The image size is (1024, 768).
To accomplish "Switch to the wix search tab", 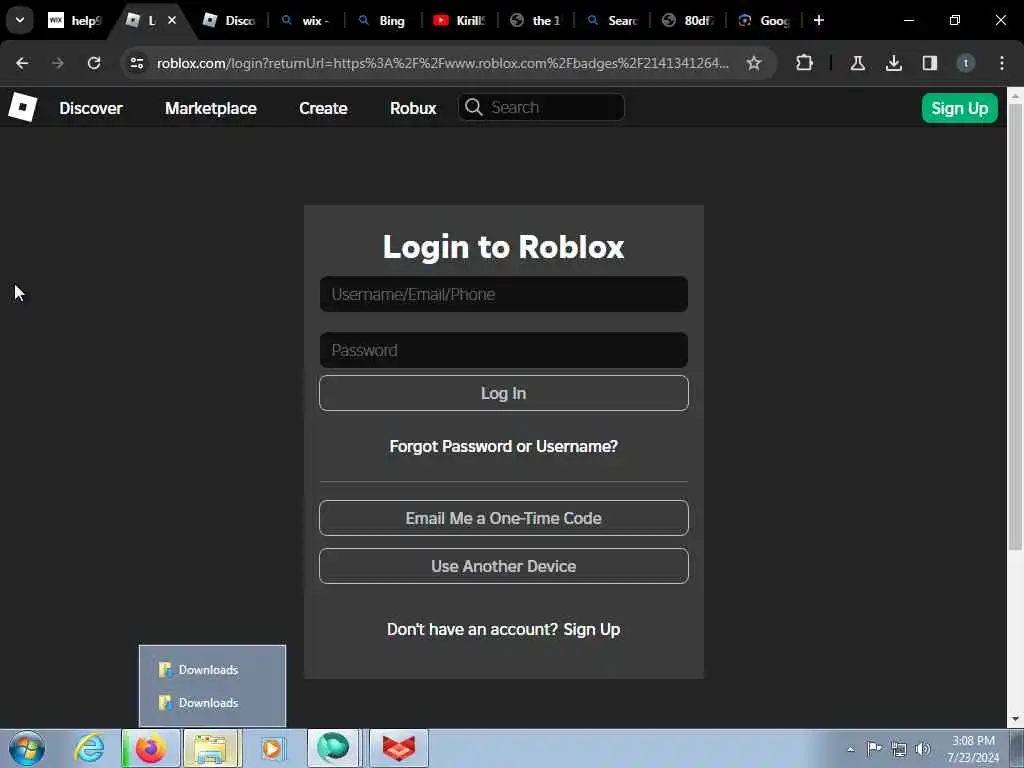I will pos(306,20).
